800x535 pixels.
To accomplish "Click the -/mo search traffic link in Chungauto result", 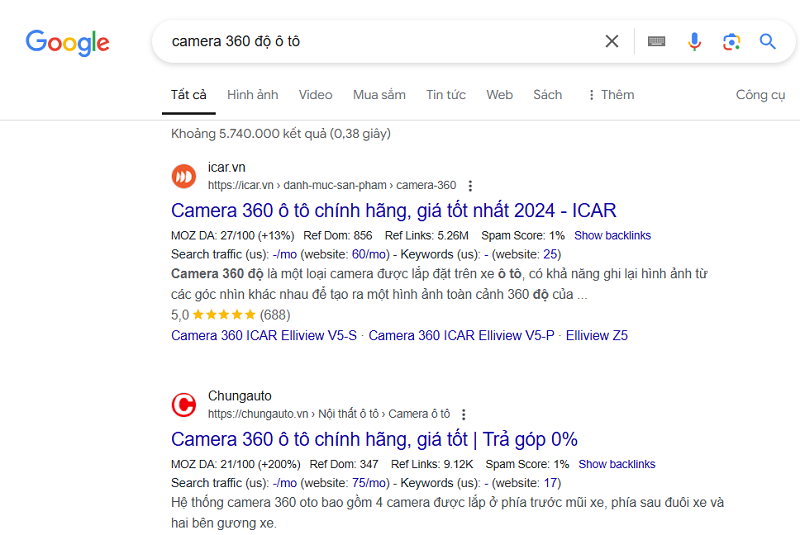I will (285, 483).
